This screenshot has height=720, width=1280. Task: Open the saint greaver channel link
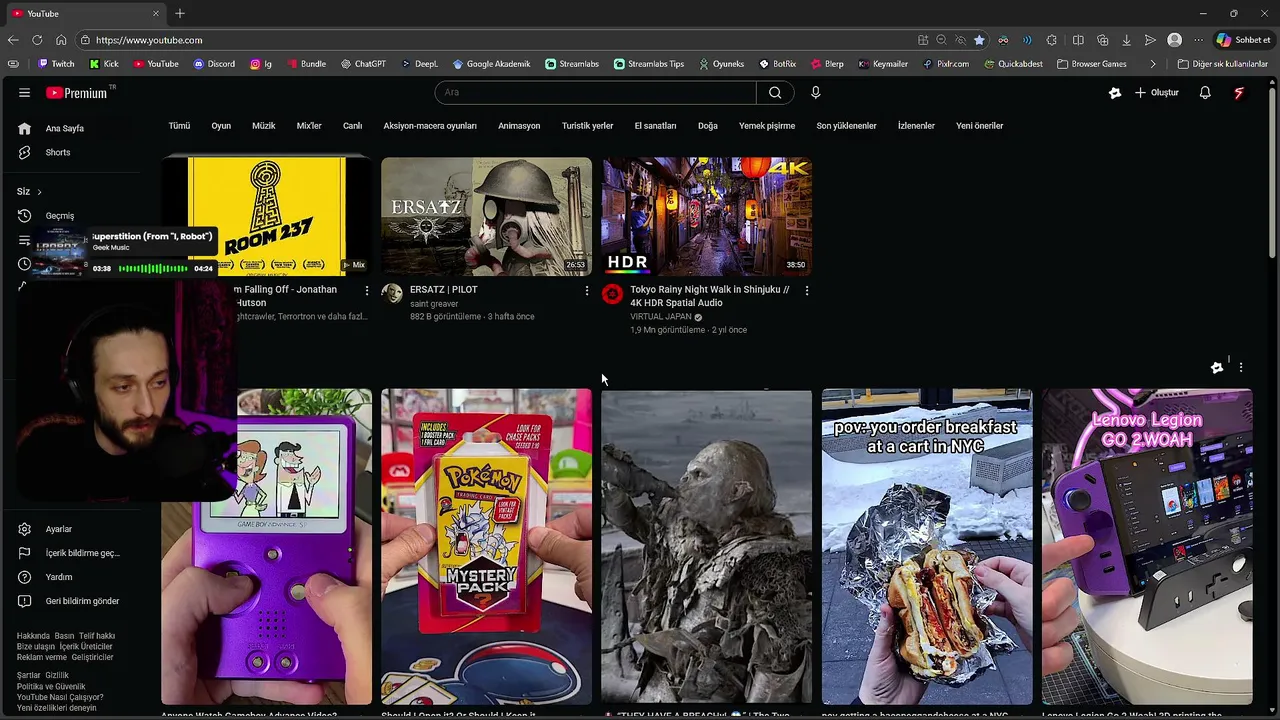click(434, 304)
